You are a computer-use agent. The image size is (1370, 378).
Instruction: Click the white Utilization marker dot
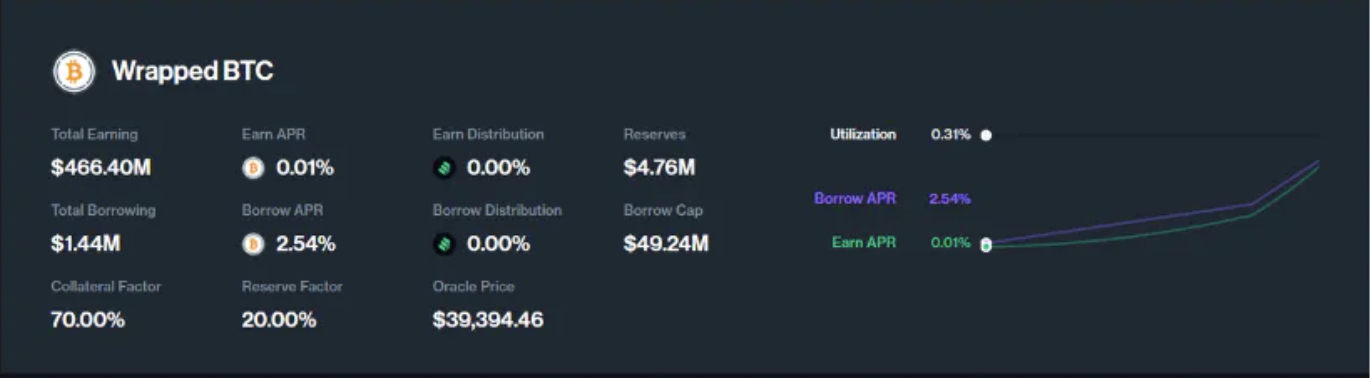tap(986, 135)
